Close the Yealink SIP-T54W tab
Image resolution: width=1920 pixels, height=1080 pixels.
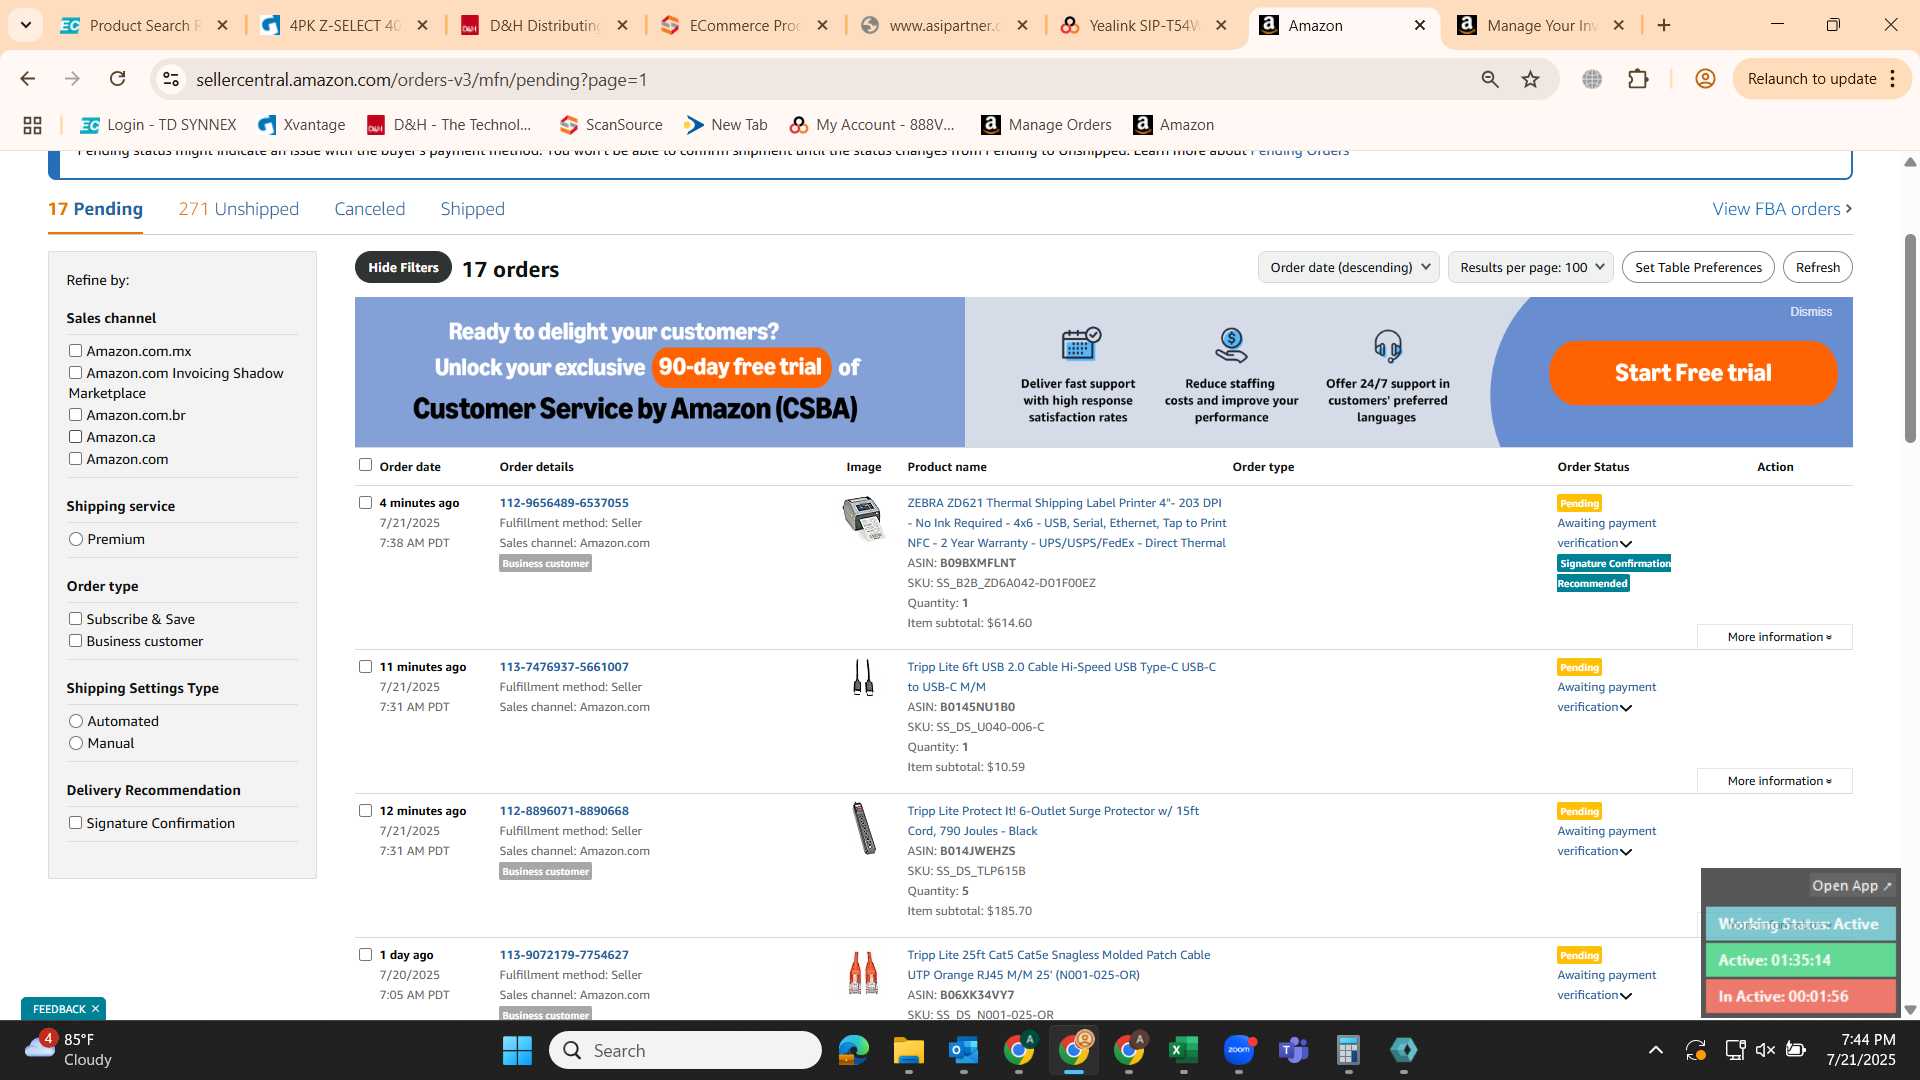1221,25
